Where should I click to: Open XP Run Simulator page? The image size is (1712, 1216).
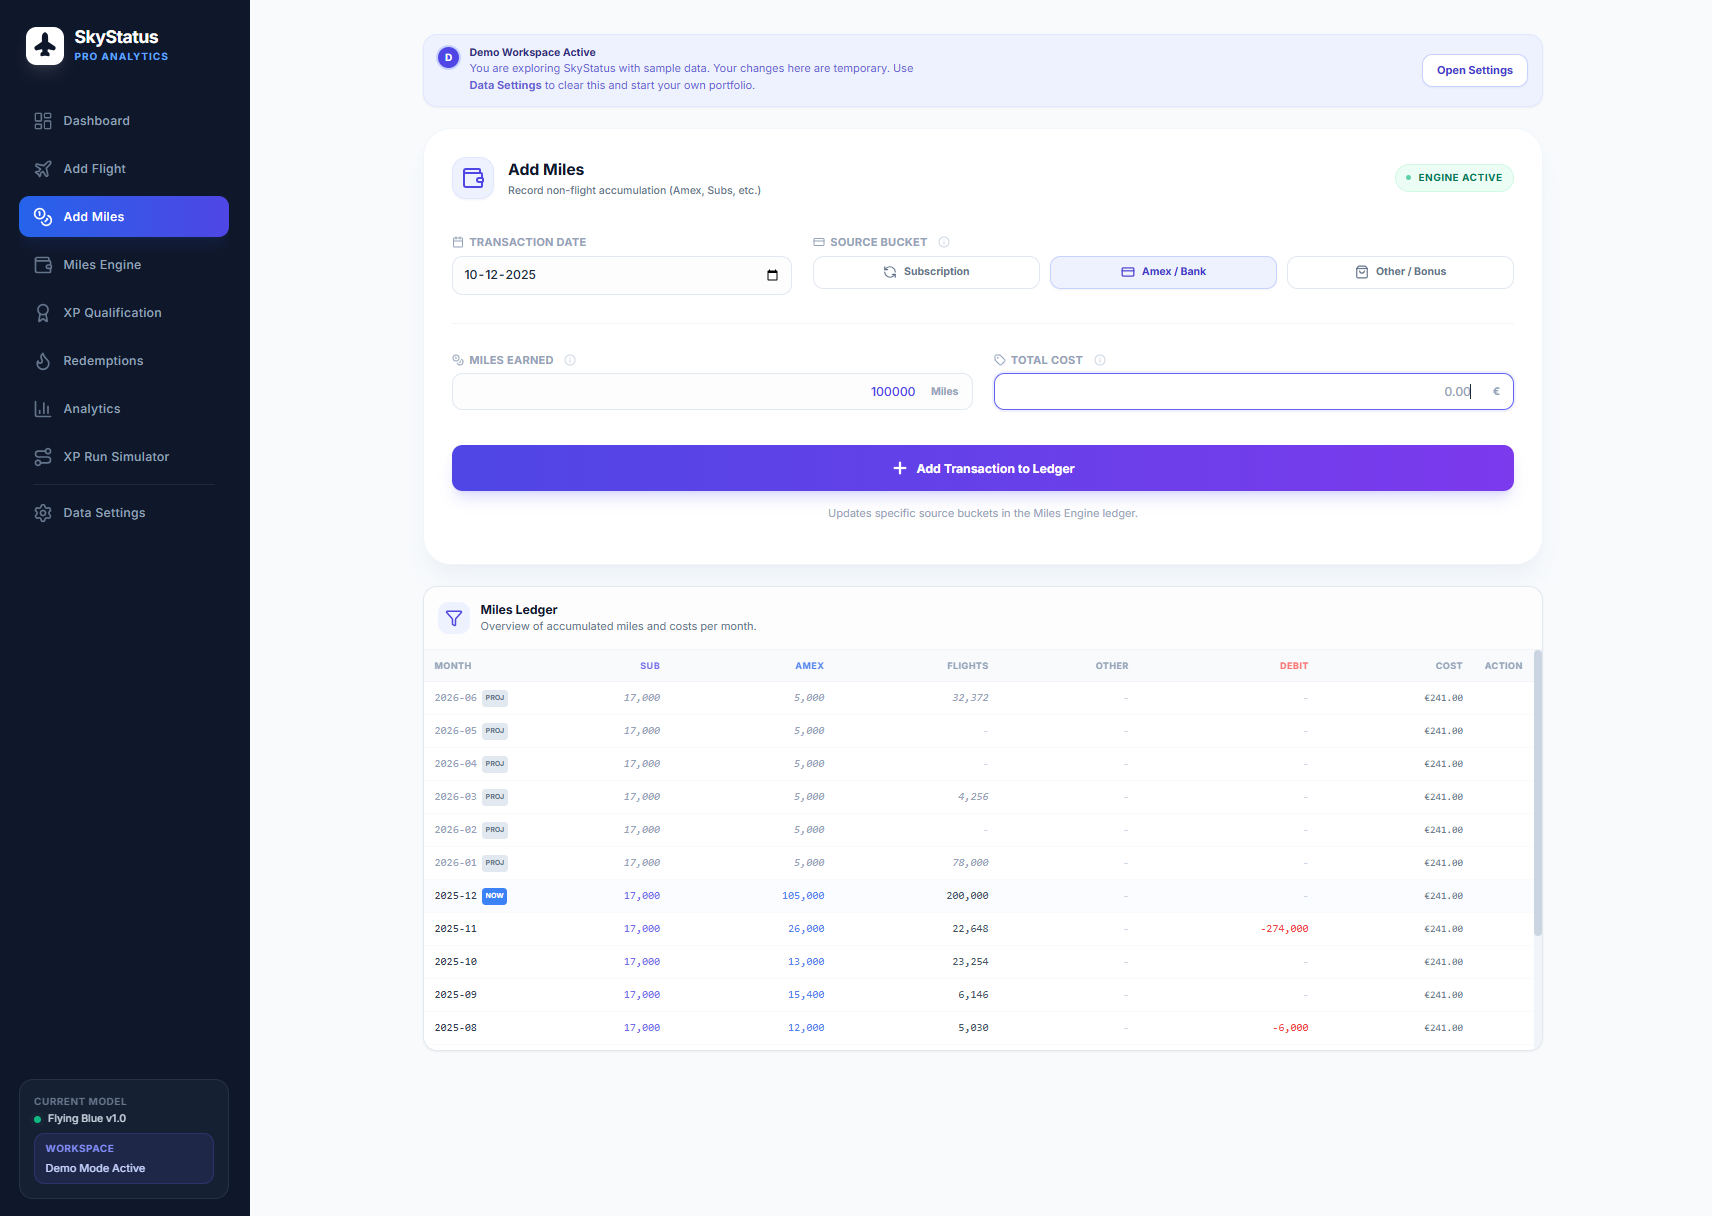pyautogui.click(x=116, y=457)
